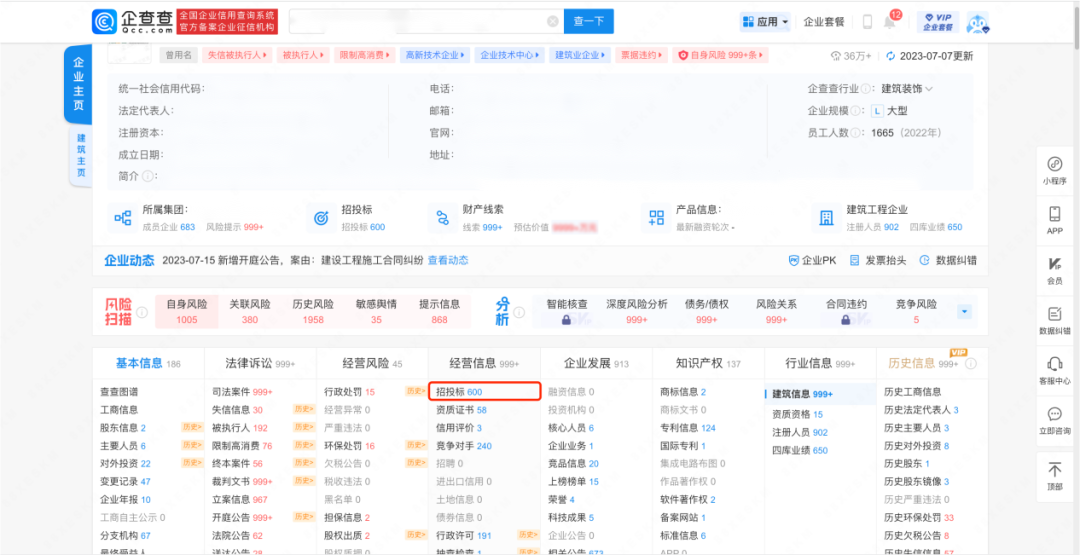The image size is (1080, 555).
Task: Click the 查一下 search button
Action: 588,21
